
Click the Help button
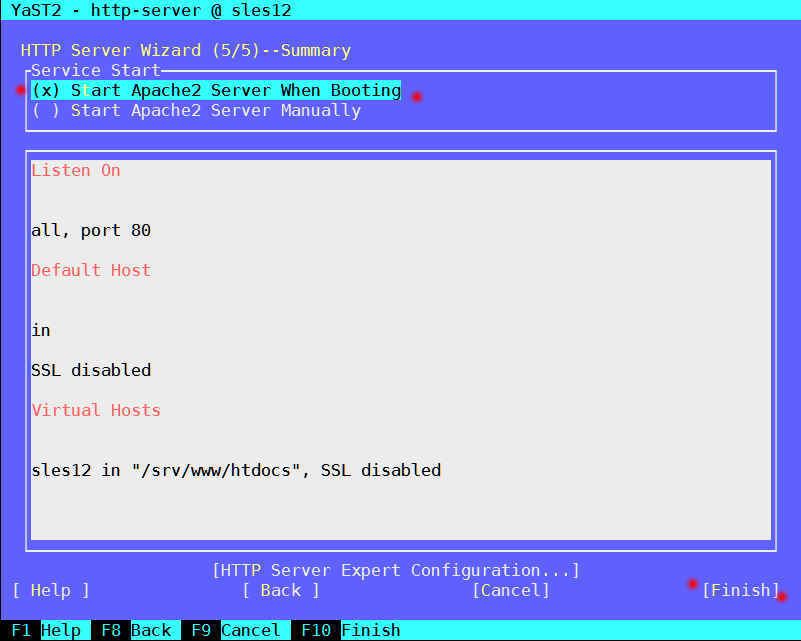51,590
